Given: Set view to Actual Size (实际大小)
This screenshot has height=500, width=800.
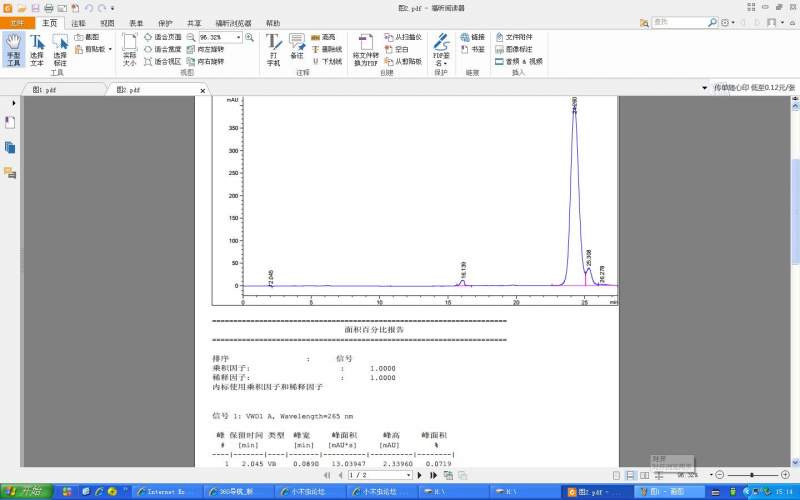Looking at the screenshot, I should click(130, 49).
